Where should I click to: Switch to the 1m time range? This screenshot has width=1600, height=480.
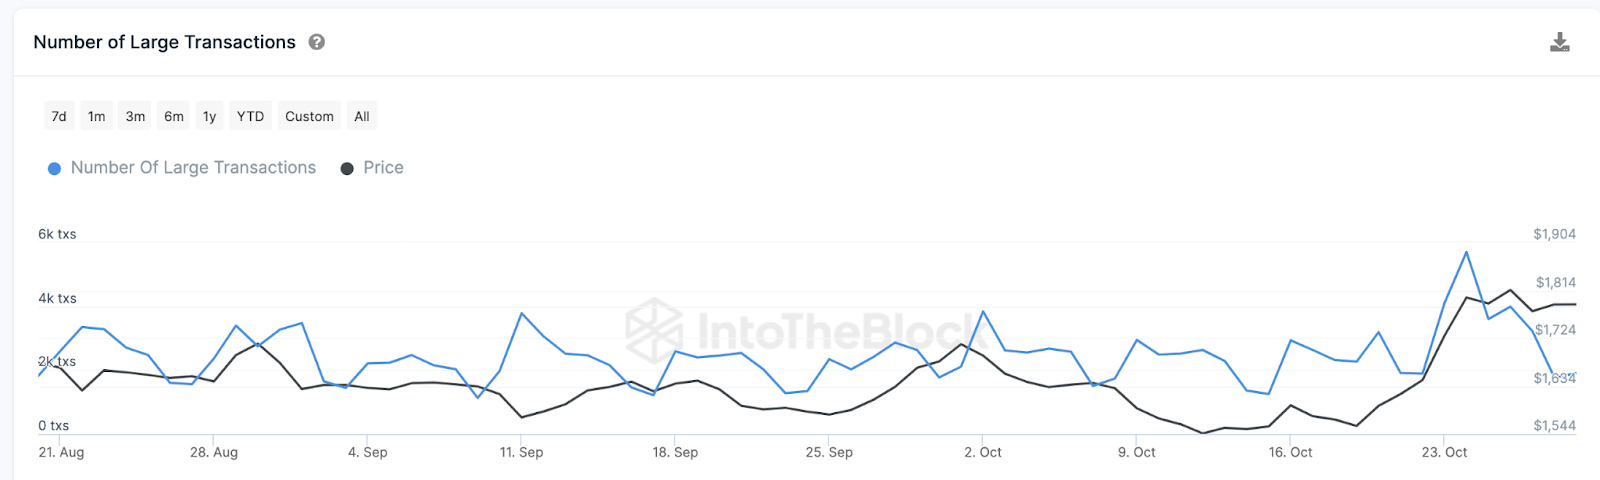coord(96,116)
